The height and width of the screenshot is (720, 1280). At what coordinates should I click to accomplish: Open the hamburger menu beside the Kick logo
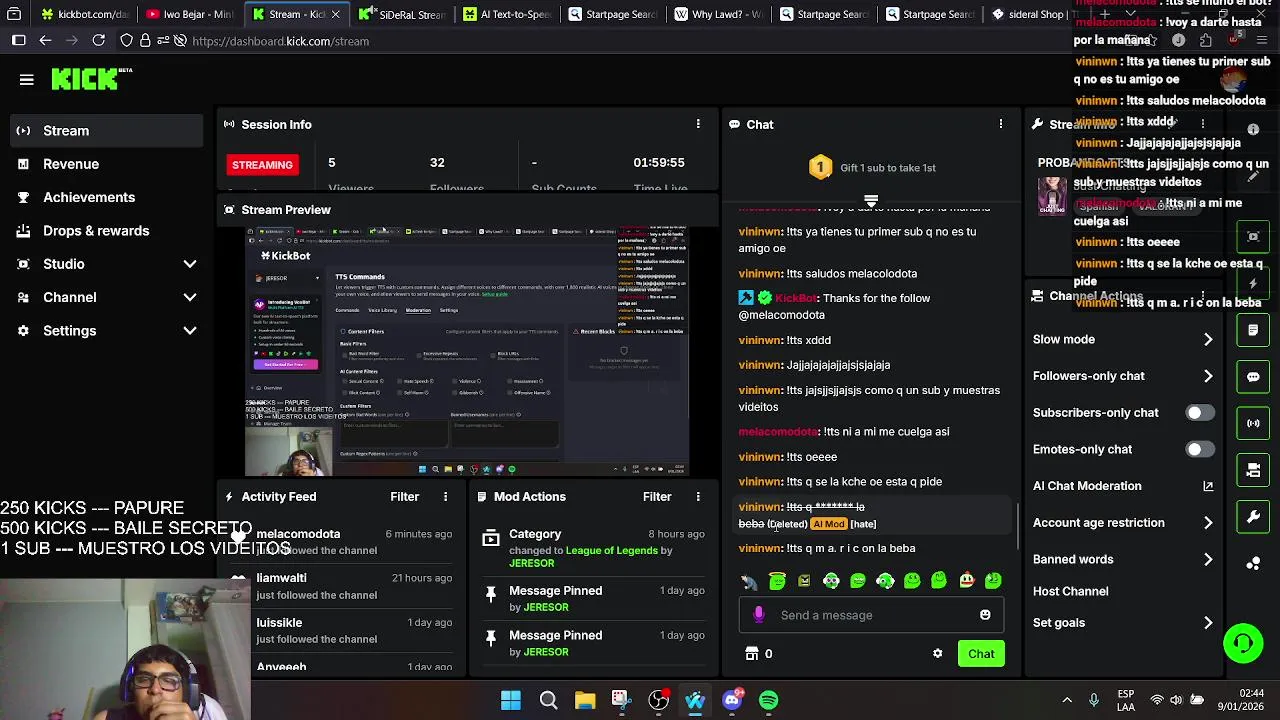[x=27, y=80]
